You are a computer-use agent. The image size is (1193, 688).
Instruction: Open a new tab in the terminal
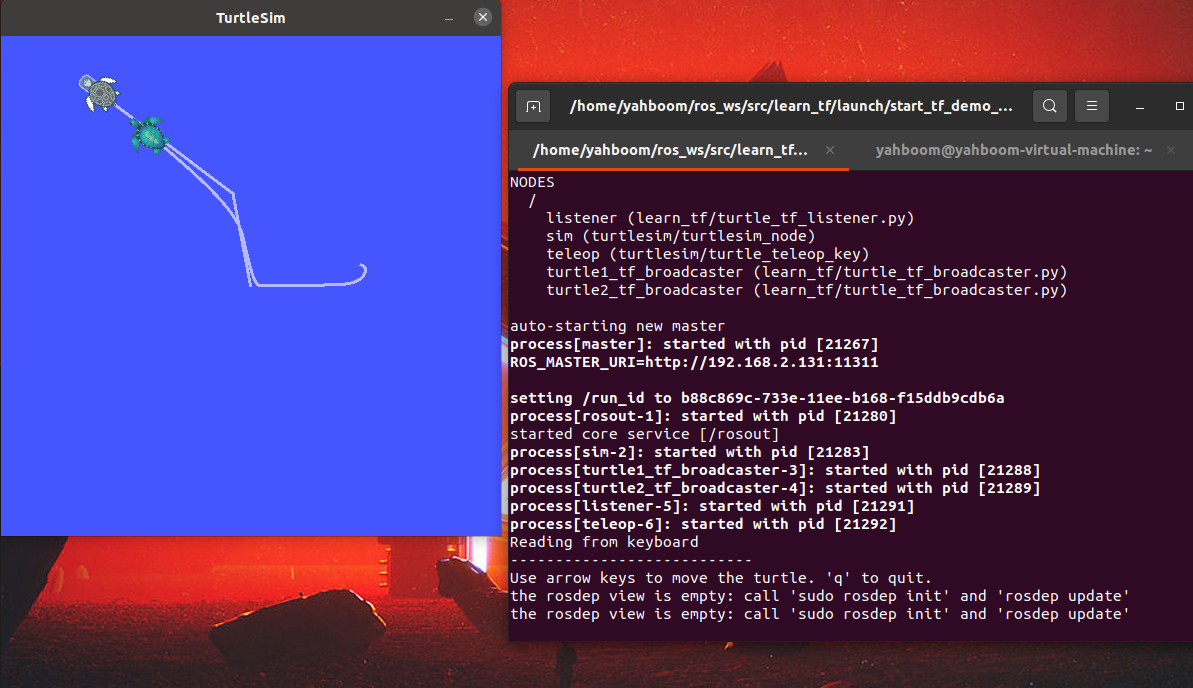click(533, 107)
